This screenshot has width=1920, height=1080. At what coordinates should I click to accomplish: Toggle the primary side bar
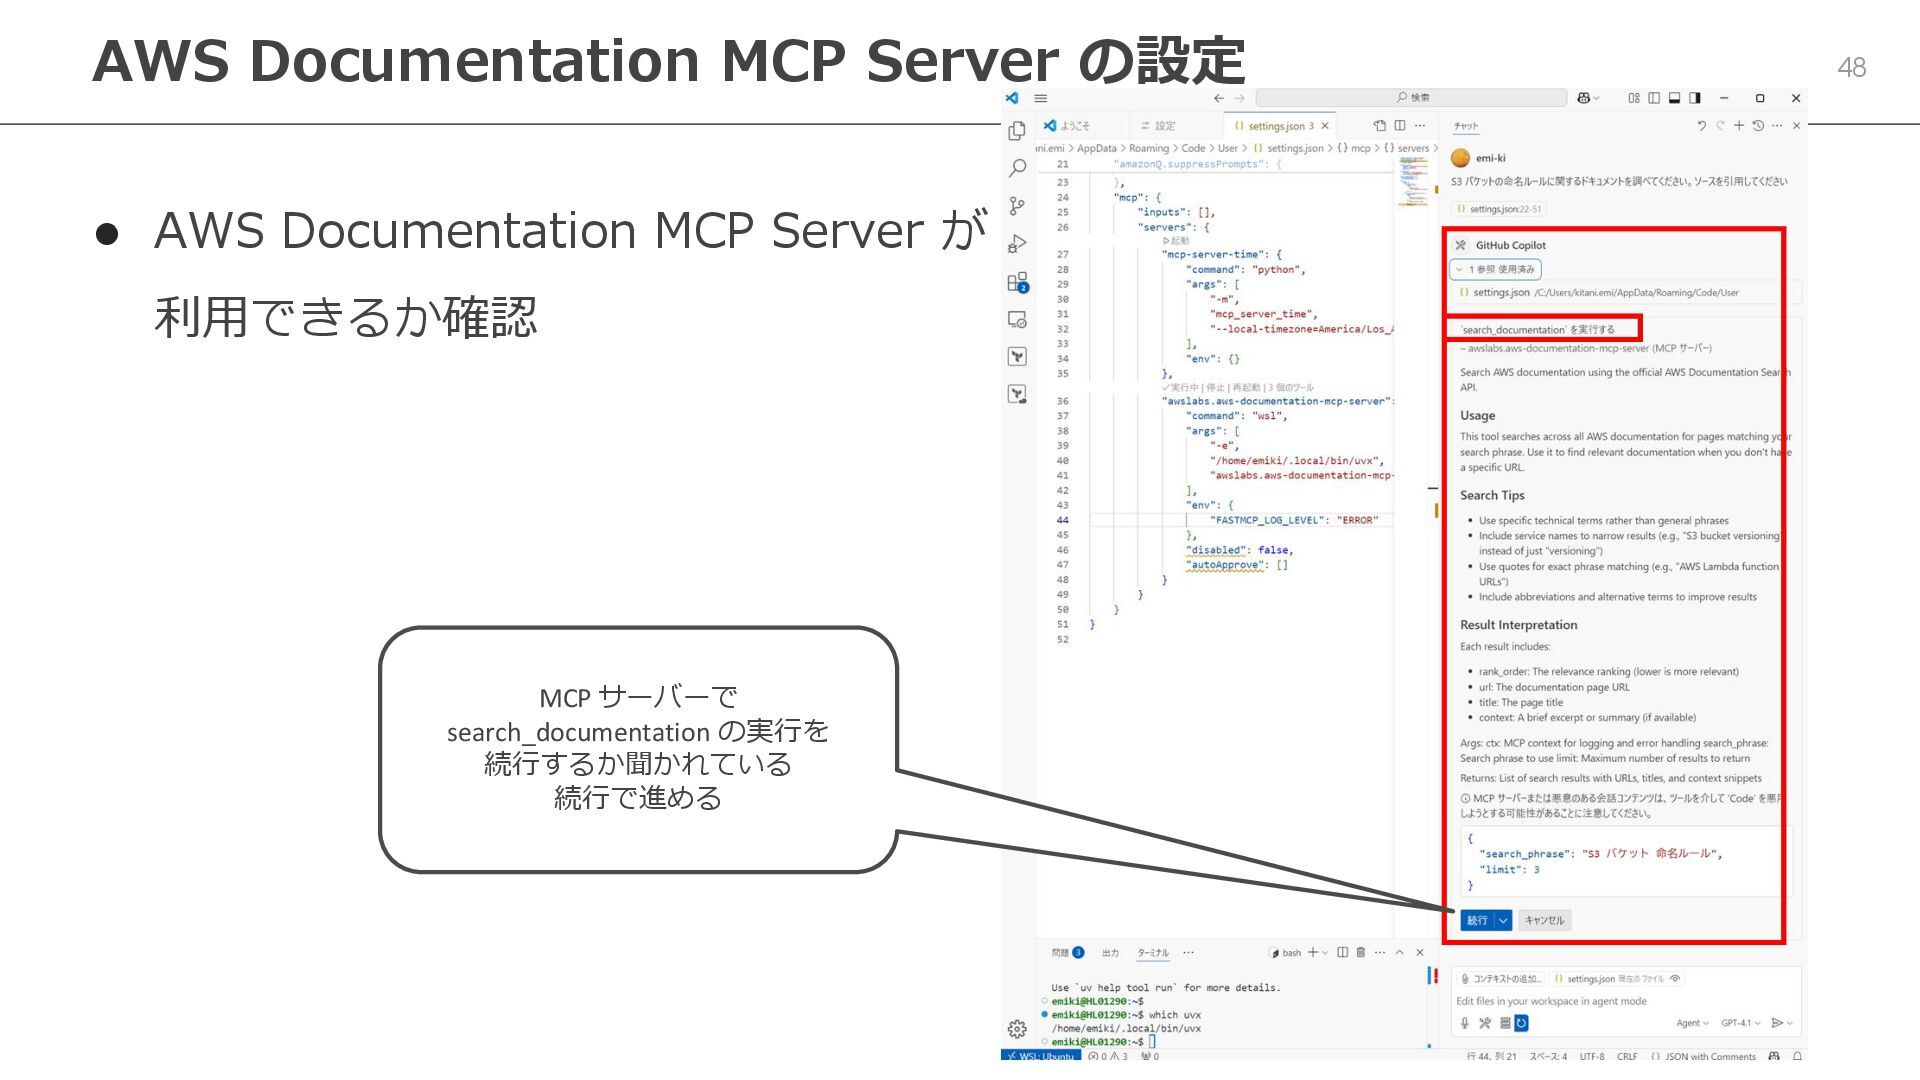click(1654, 98)
